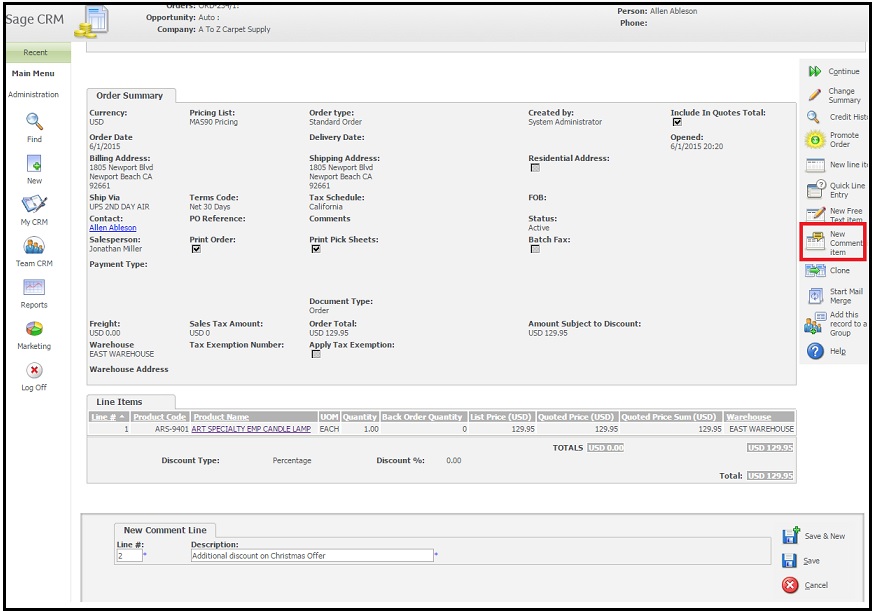This screenshot has width=873, height=611.
Task: Toggle the Print Pick Sheets checkbox
Action: tap(316, 249)
